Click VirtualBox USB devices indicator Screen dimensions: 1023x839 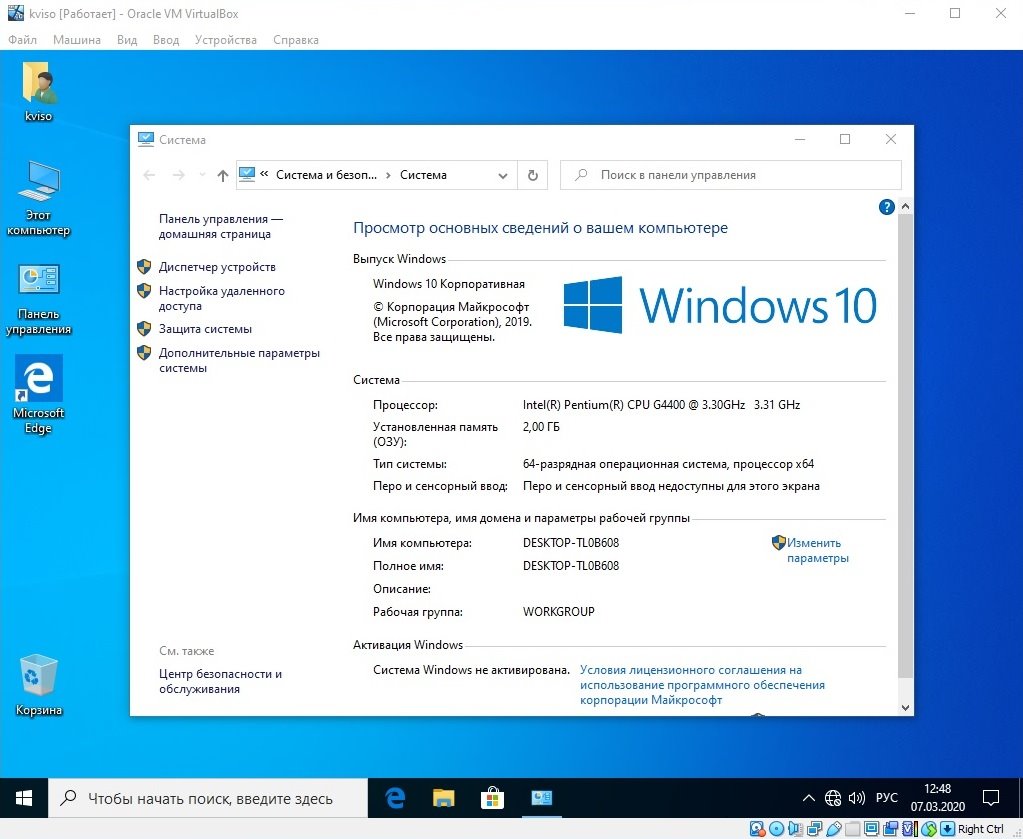[x=834, y=829]
